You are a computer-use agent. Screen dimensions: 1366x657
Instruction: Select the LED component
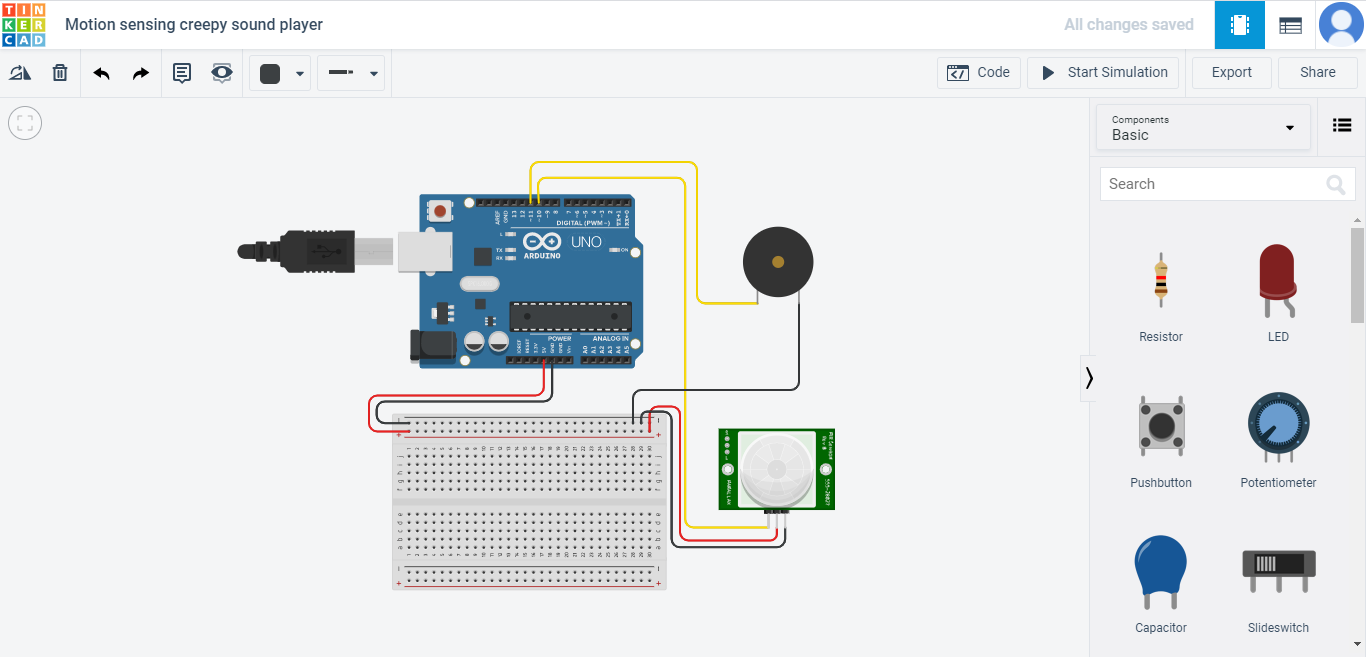tap(1278, 292)
